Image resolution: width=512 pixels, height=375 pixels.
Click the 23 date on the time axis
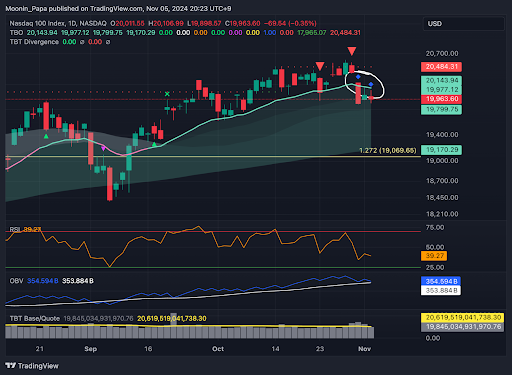(320, 349)
